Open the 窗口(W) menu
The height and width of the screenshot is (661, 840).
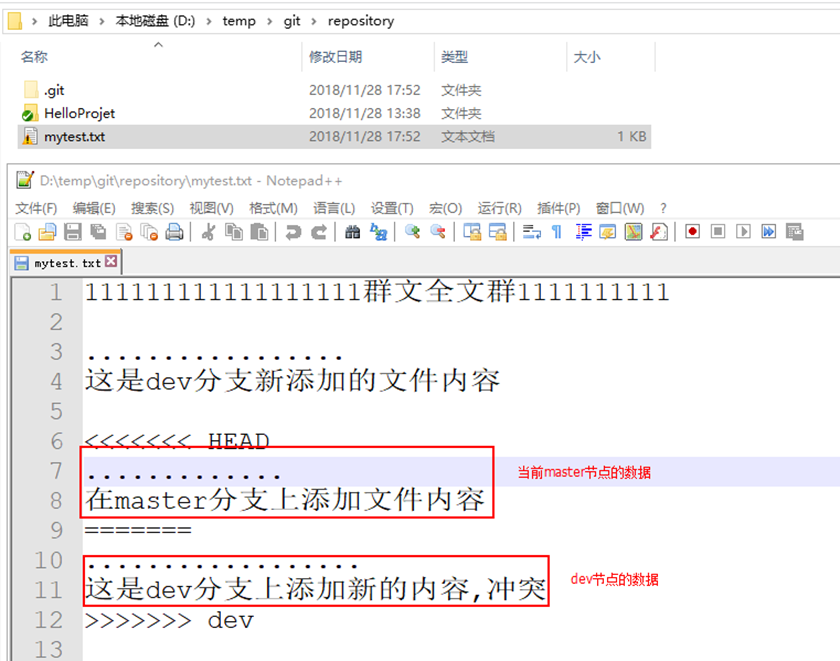(x=620, y=208)
